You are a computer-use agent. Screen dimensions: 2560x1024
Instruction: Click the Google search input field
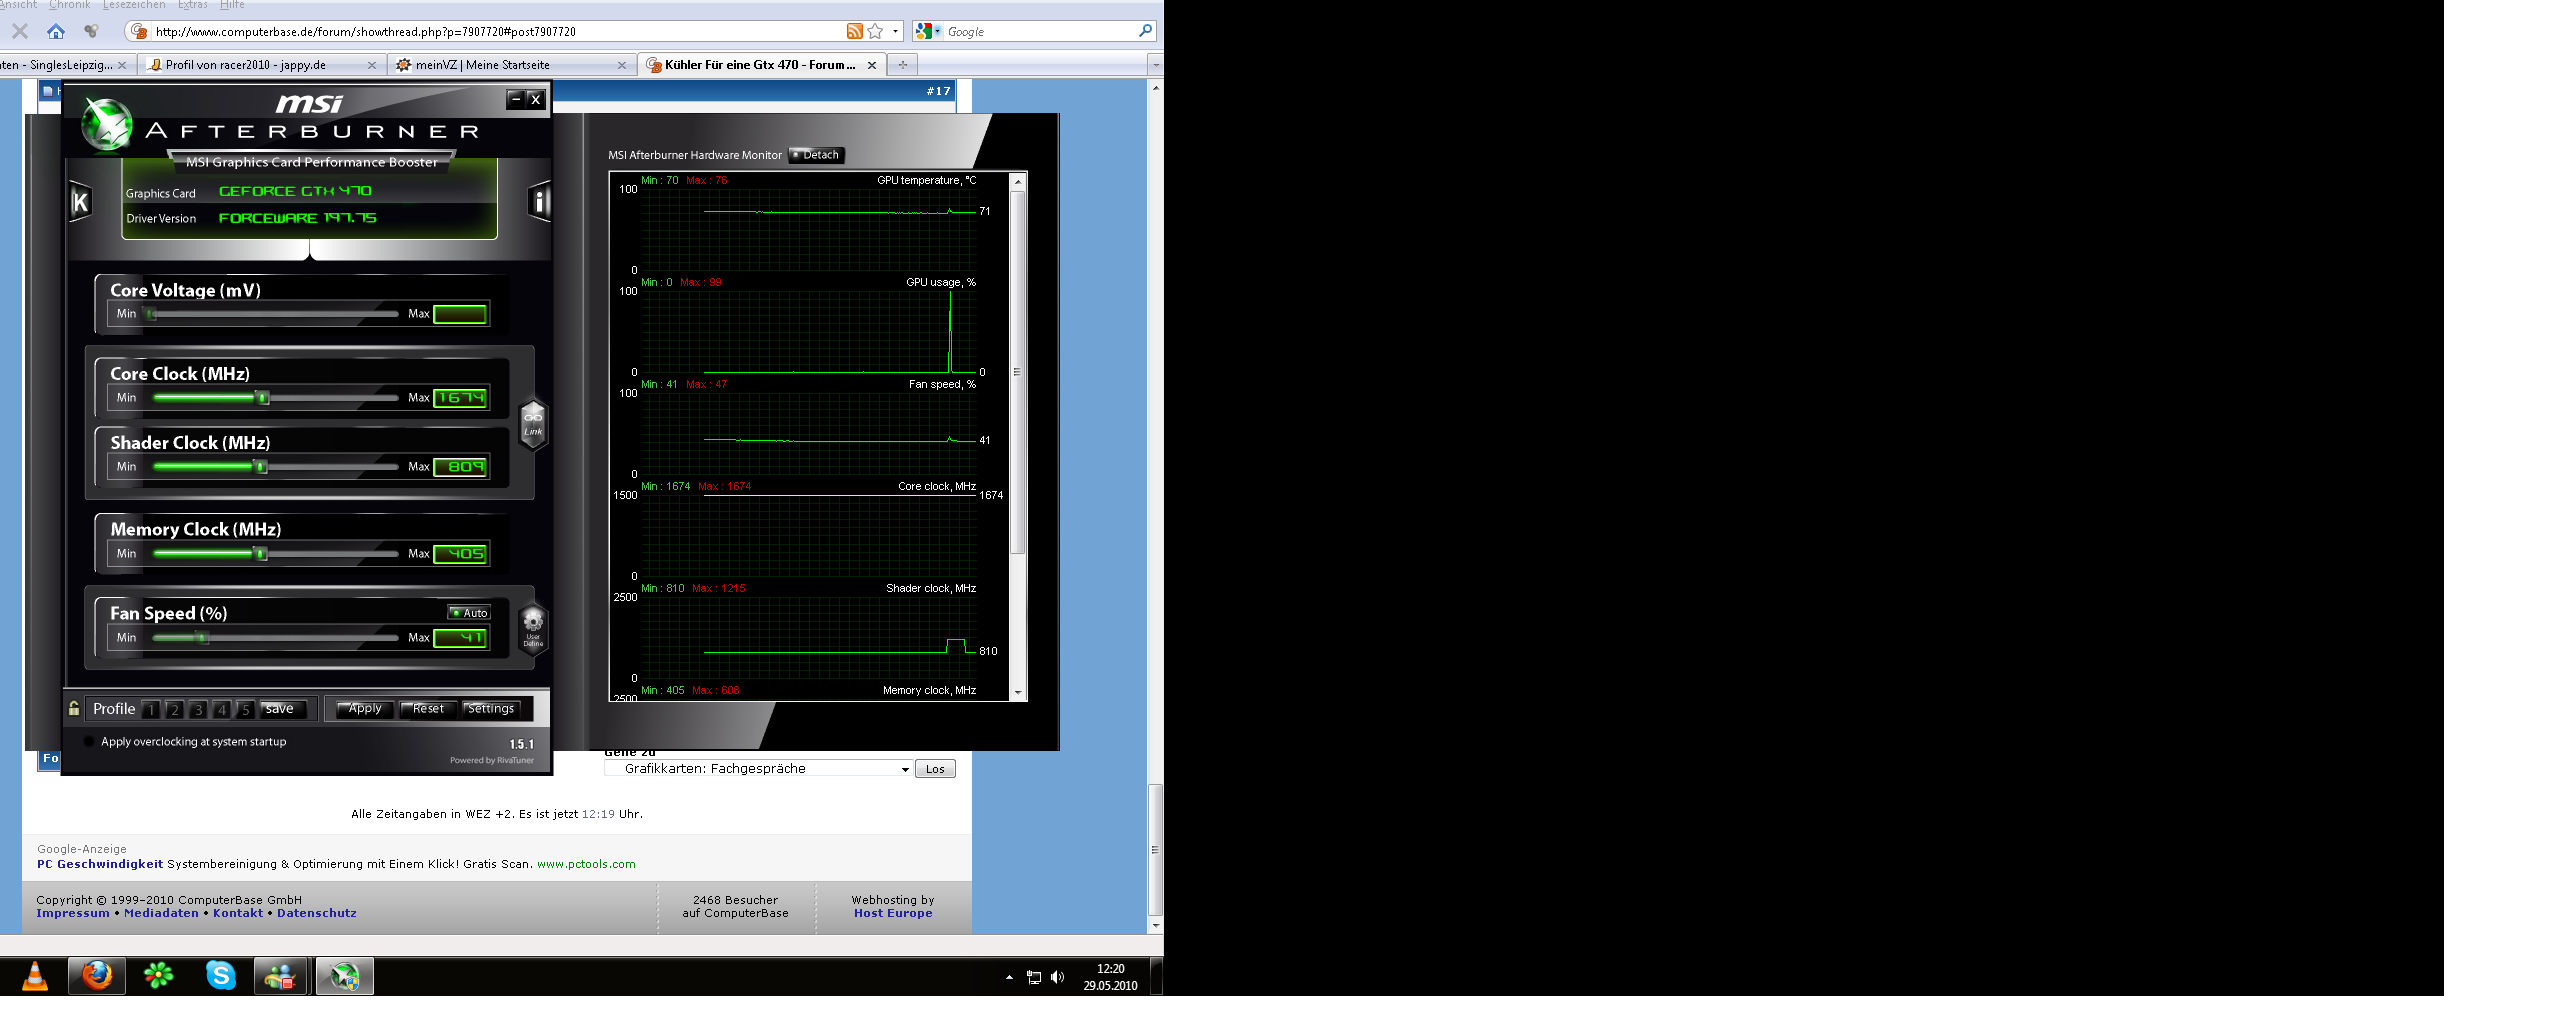(1040, 31)
